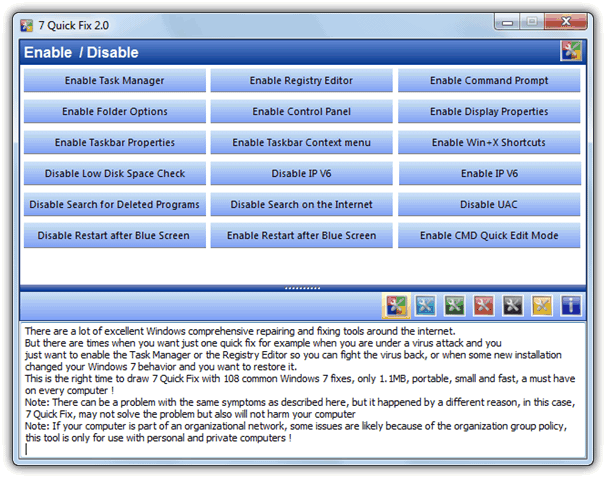Click inside the description text box
The image size is (606, 477).
(x=303, y=390)
